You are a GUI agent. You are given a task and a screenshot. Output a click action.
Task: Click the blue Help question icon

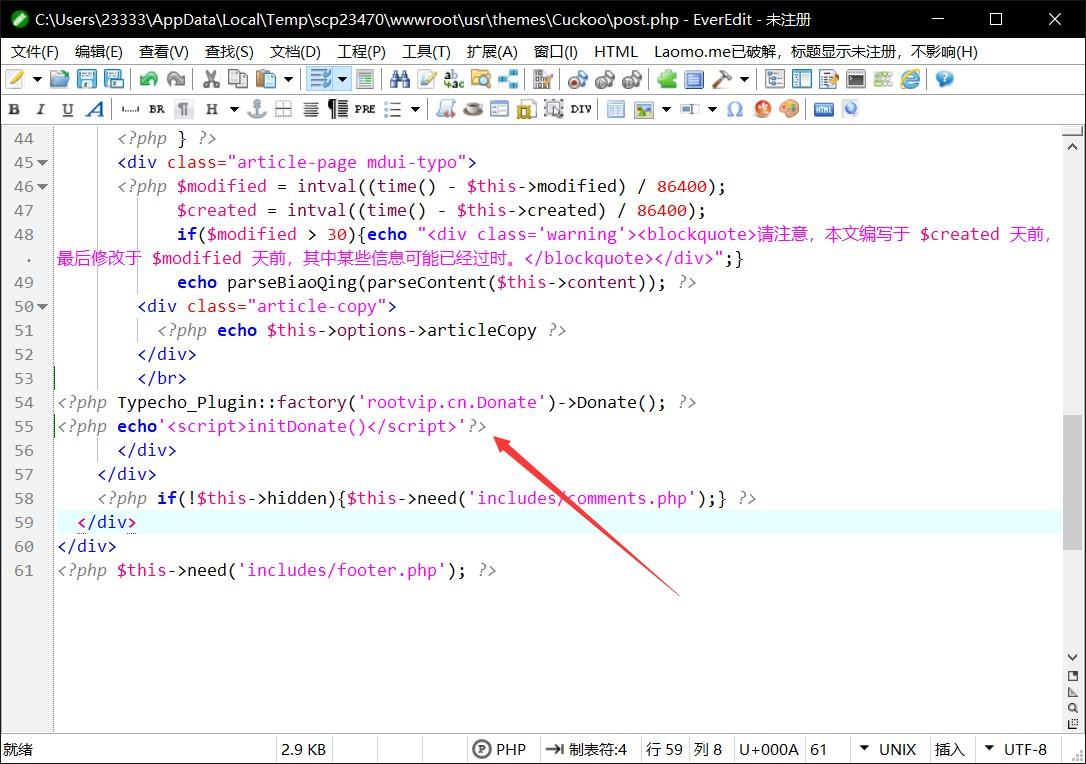point(943,80)
